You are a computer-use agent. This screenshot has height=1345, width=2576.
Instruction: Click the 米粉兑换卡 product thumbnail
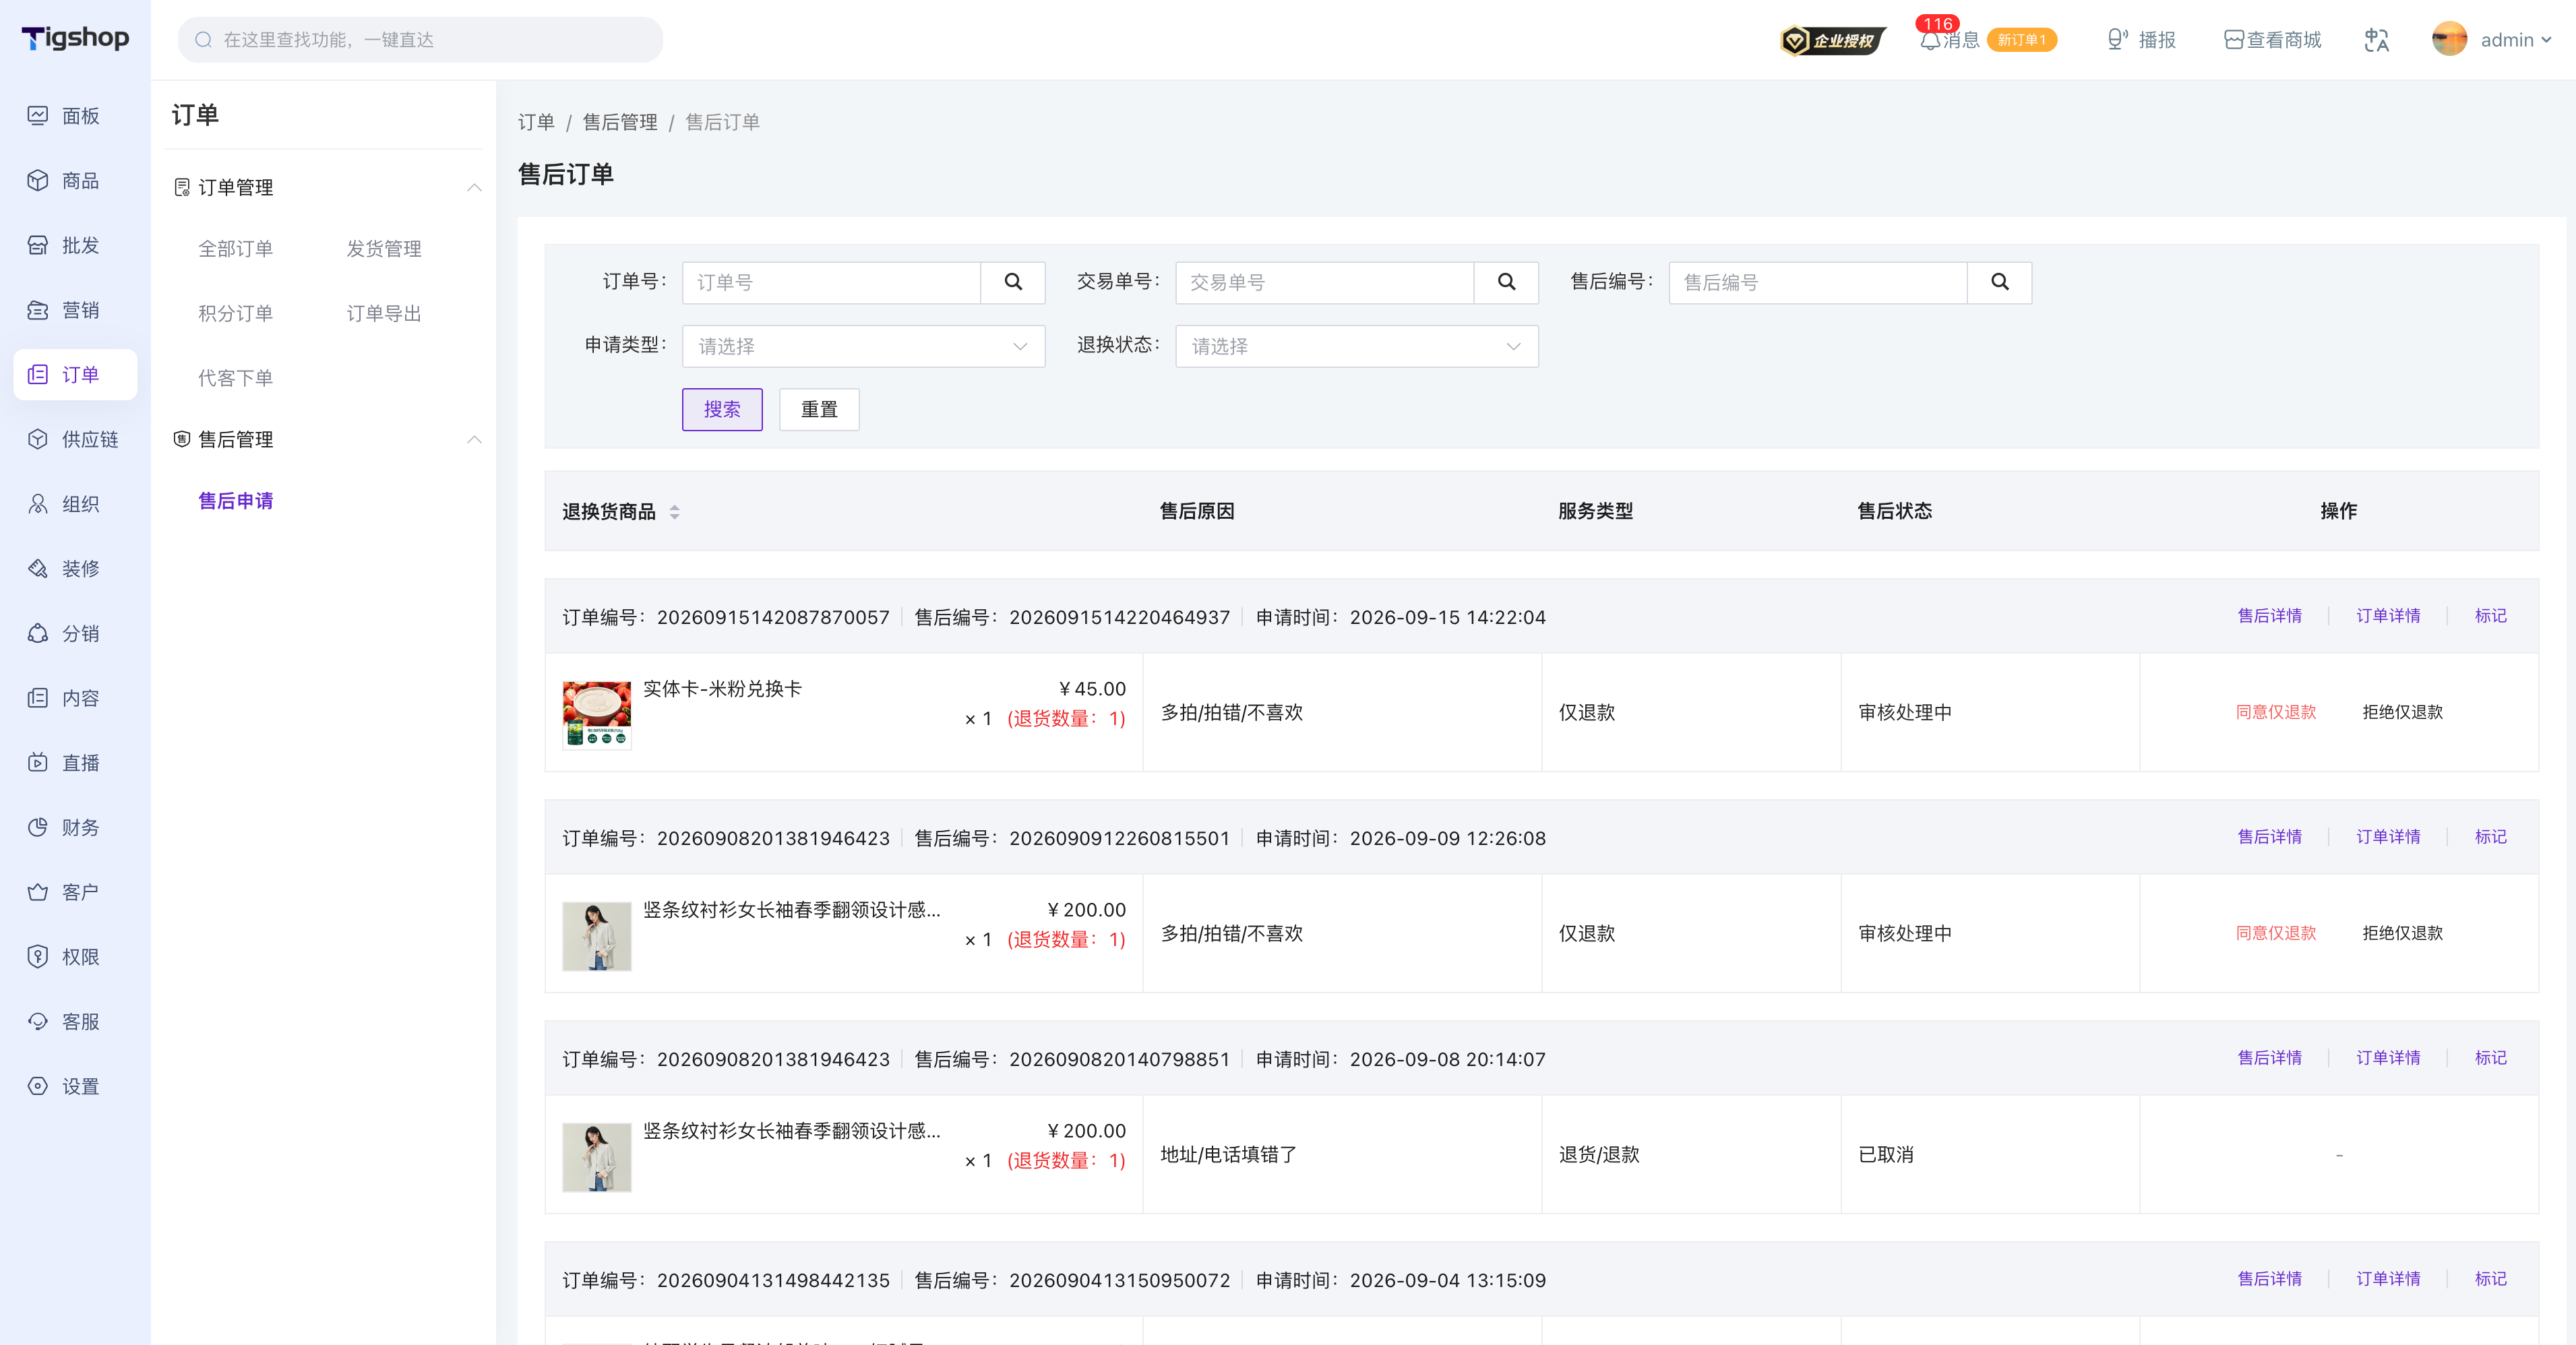pyautogui.click(x=597, y=715)
